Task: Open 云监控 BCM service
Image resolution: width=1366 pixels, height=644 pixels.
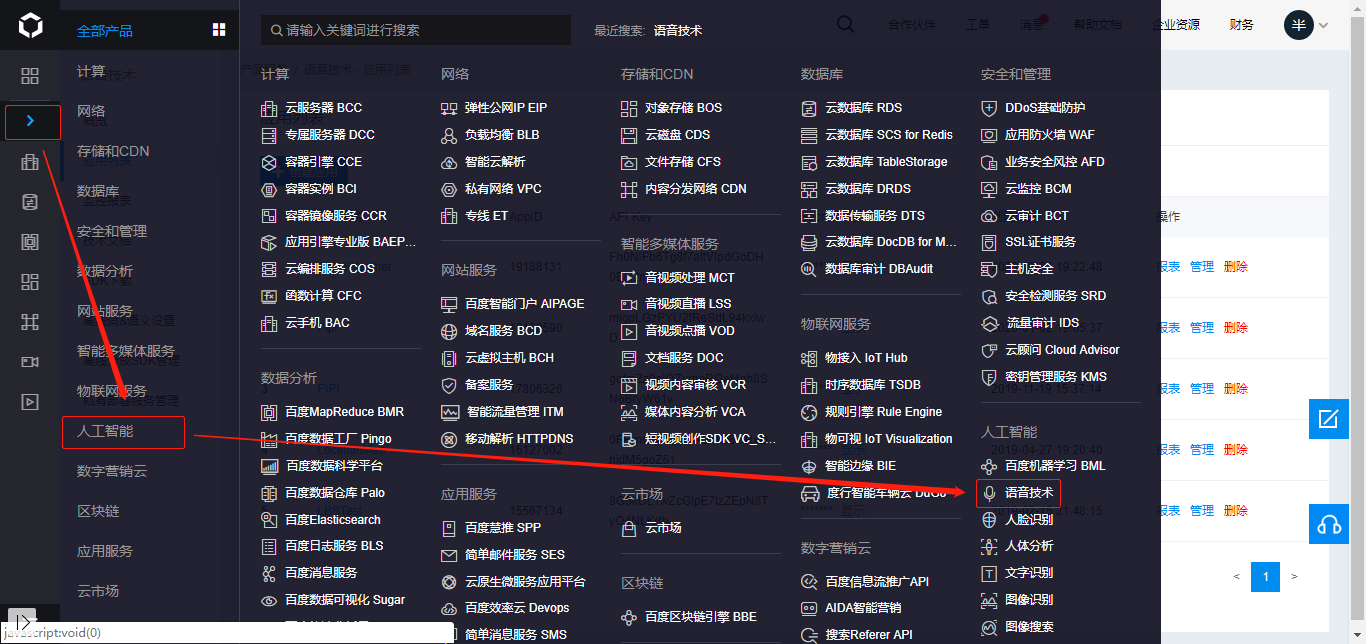Action: [1026, 188]
